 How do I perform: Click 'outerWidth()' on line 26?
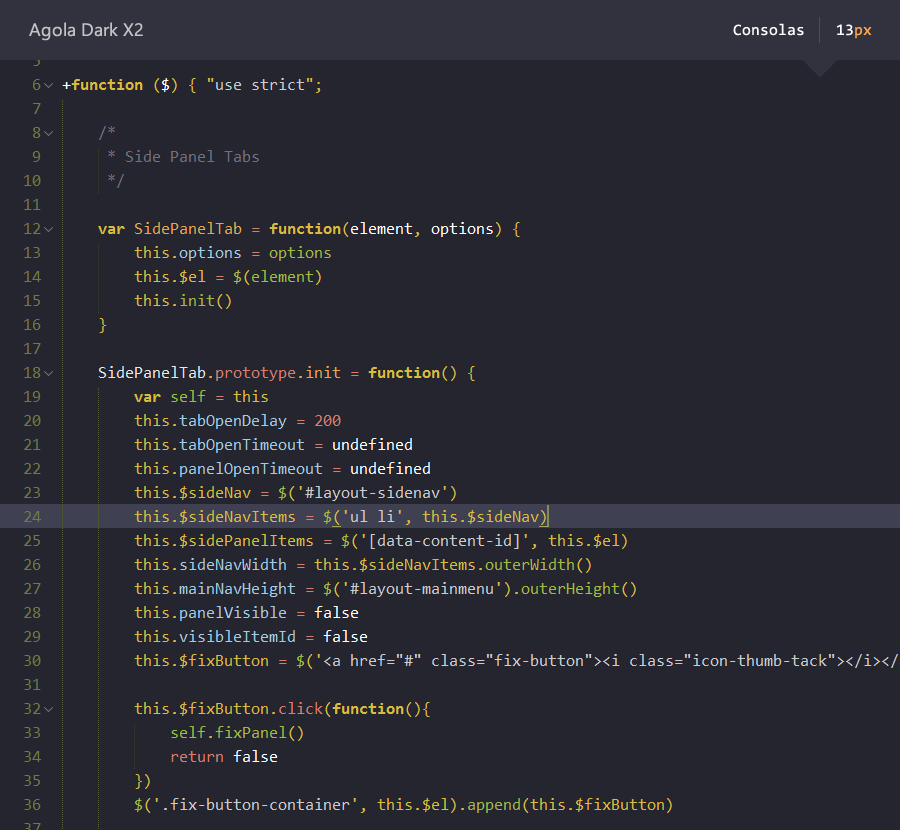tap(538, 565)
